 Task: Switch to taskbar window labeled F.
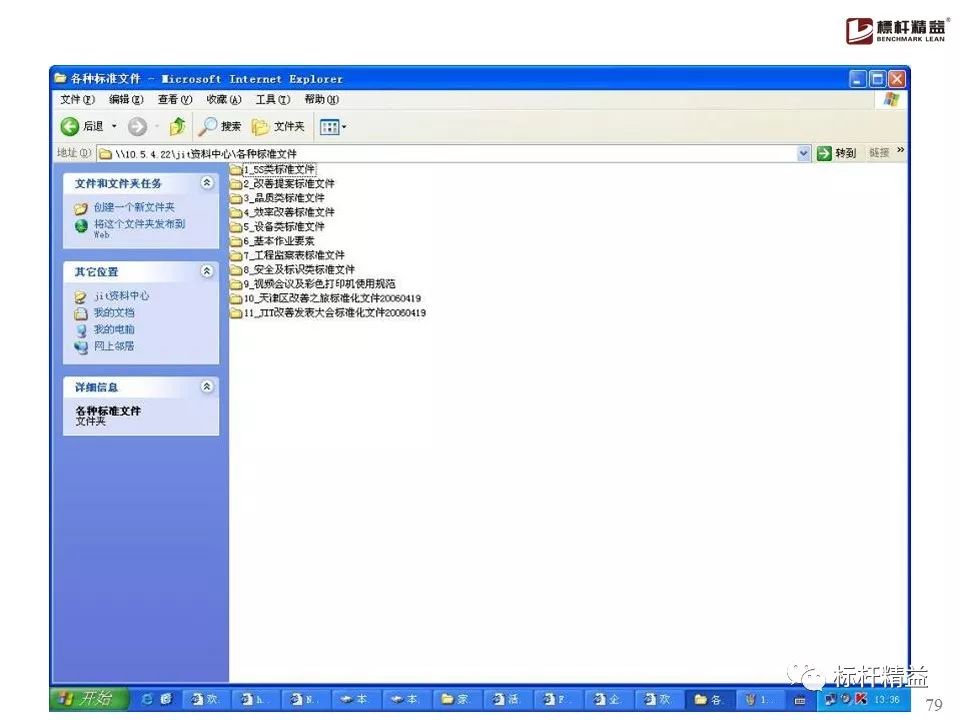(x=558, y=699)
